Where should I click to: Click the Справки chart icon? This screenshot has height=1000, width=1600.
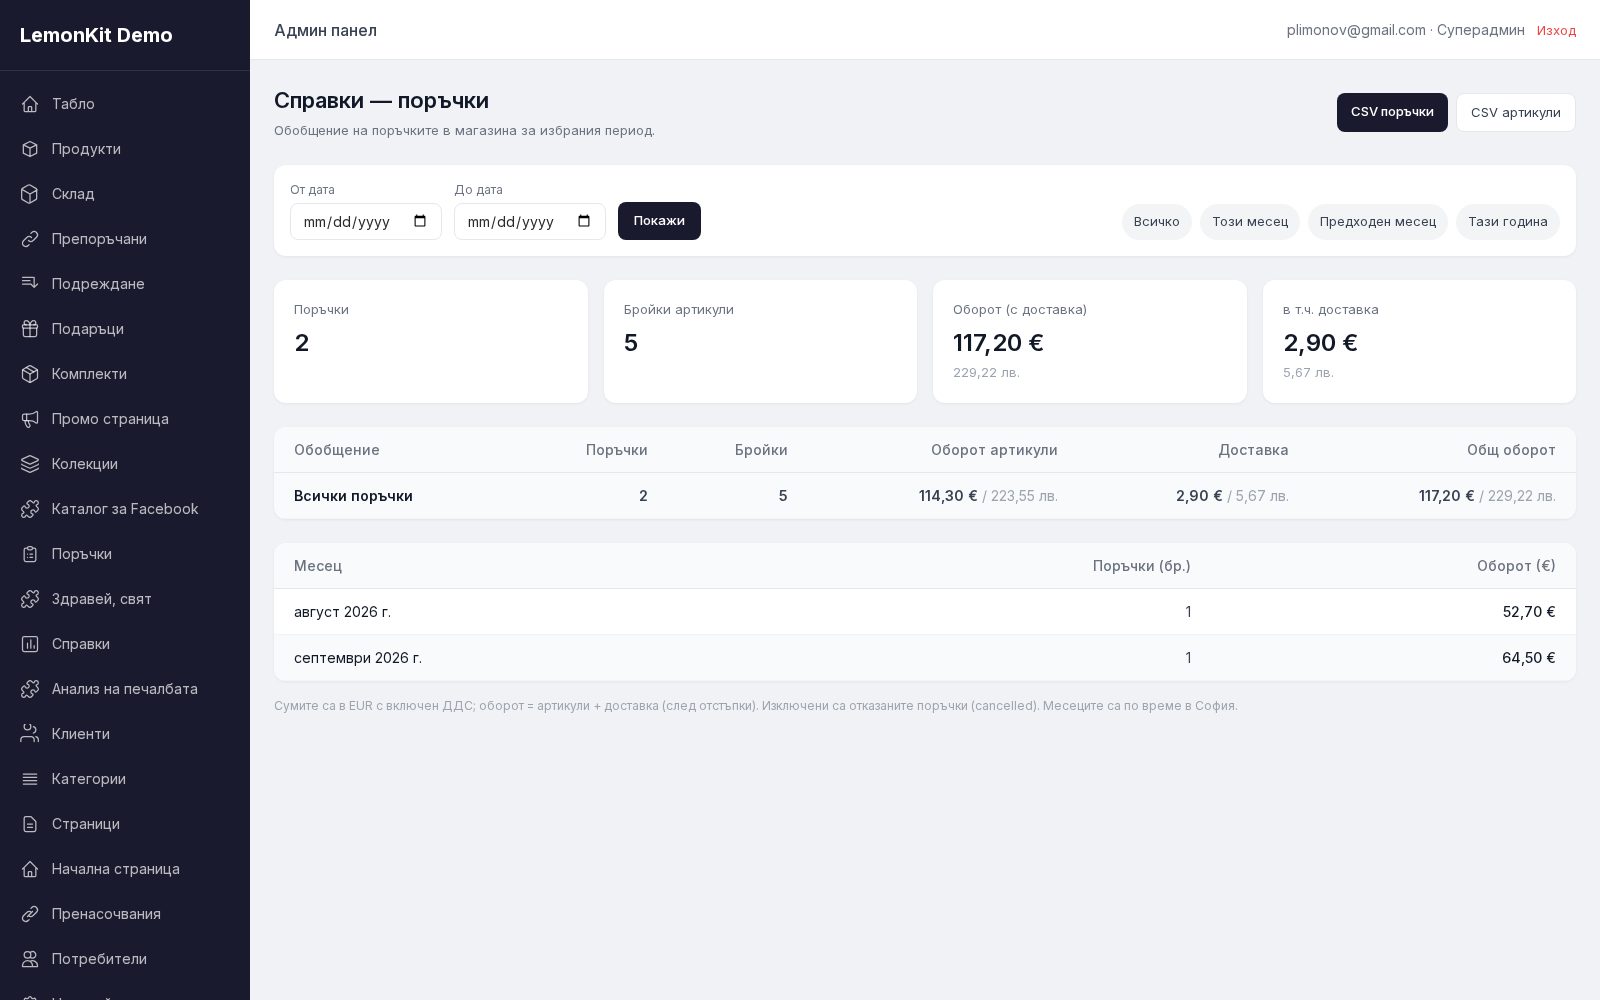point(30,644)
